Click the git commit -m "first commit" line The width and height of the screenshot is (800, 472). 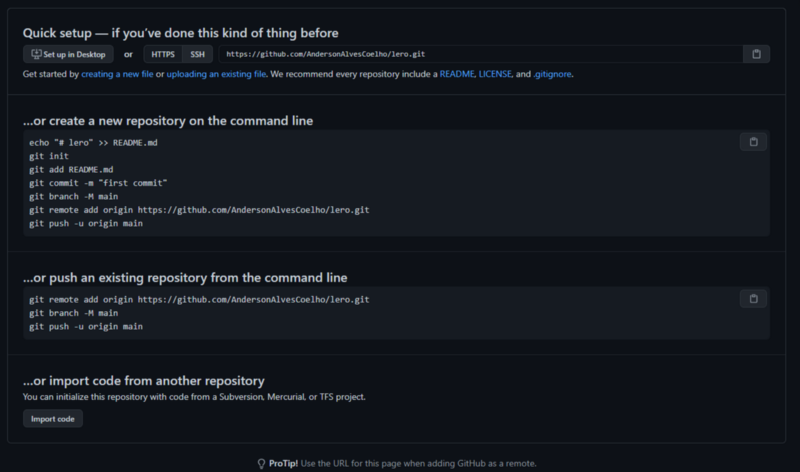coord(98,183)
